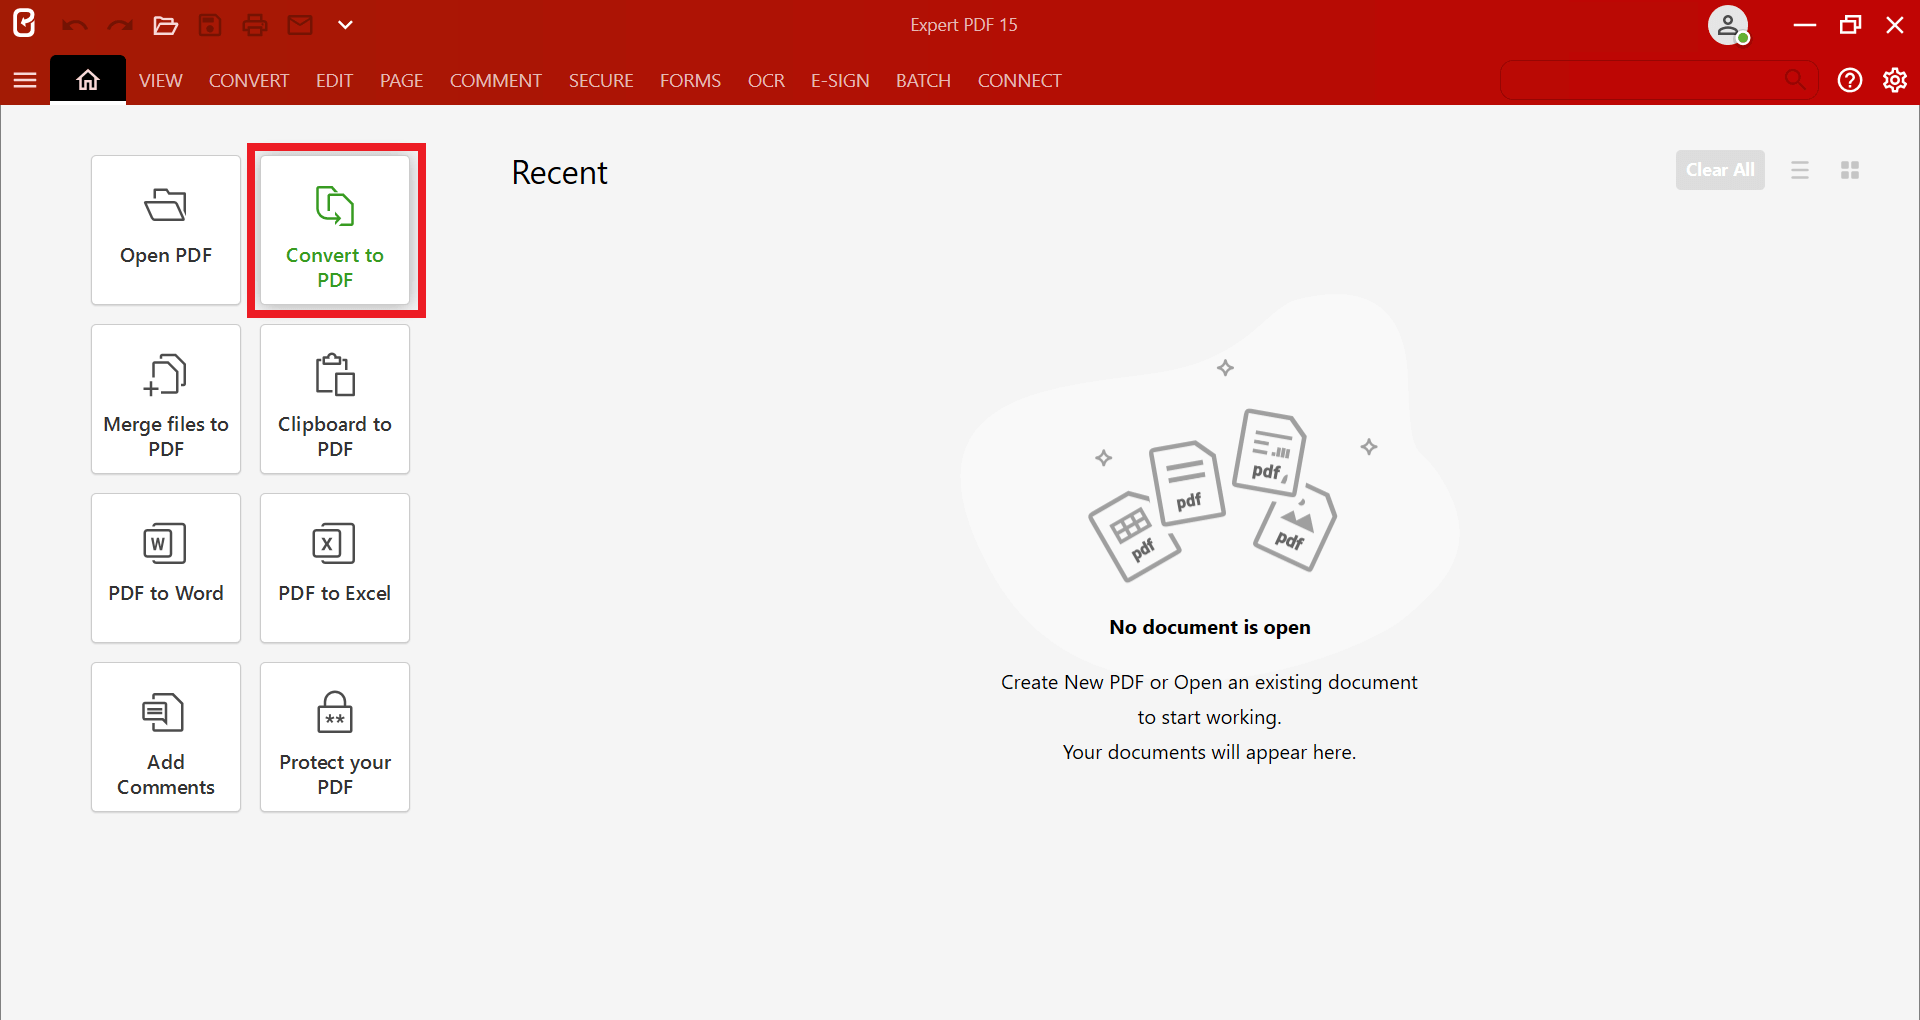Click the user account avatar
The image size is (1920, 1020).
[1728, 25]
